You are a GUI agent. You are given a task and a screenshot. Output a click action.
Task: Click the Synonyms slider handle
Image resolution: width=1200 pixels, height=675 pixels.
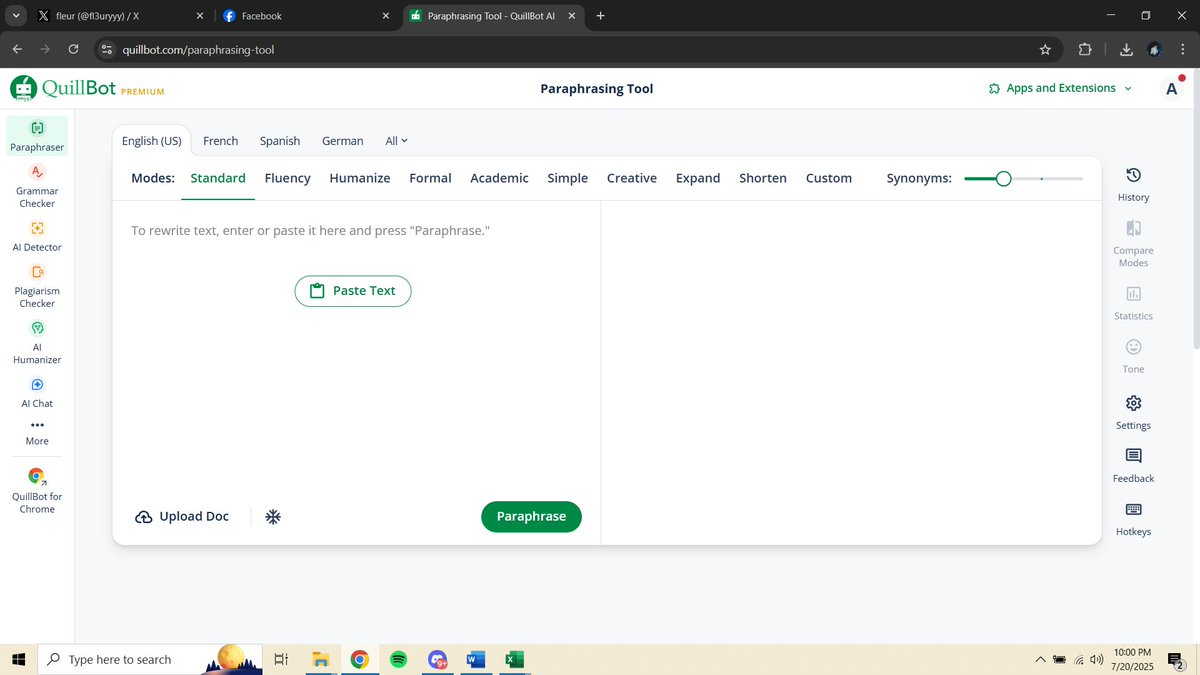click(1004, 178)
